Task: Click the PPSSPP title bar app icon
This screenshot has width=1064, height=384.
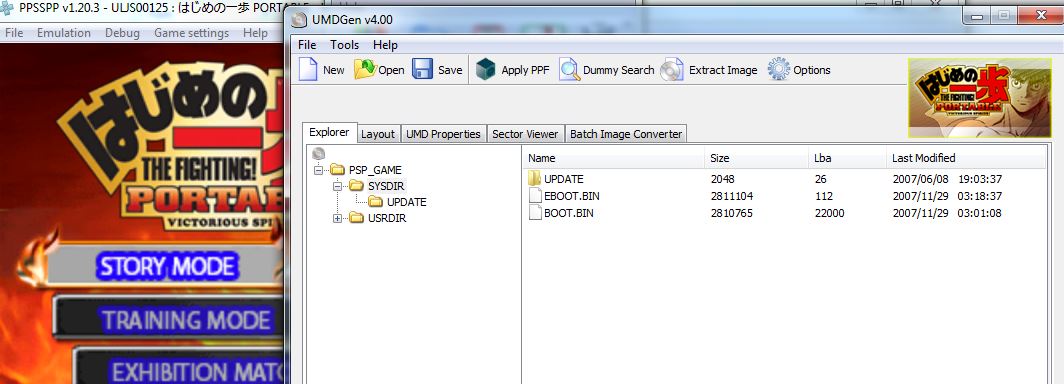Action: tap(7, 9)
